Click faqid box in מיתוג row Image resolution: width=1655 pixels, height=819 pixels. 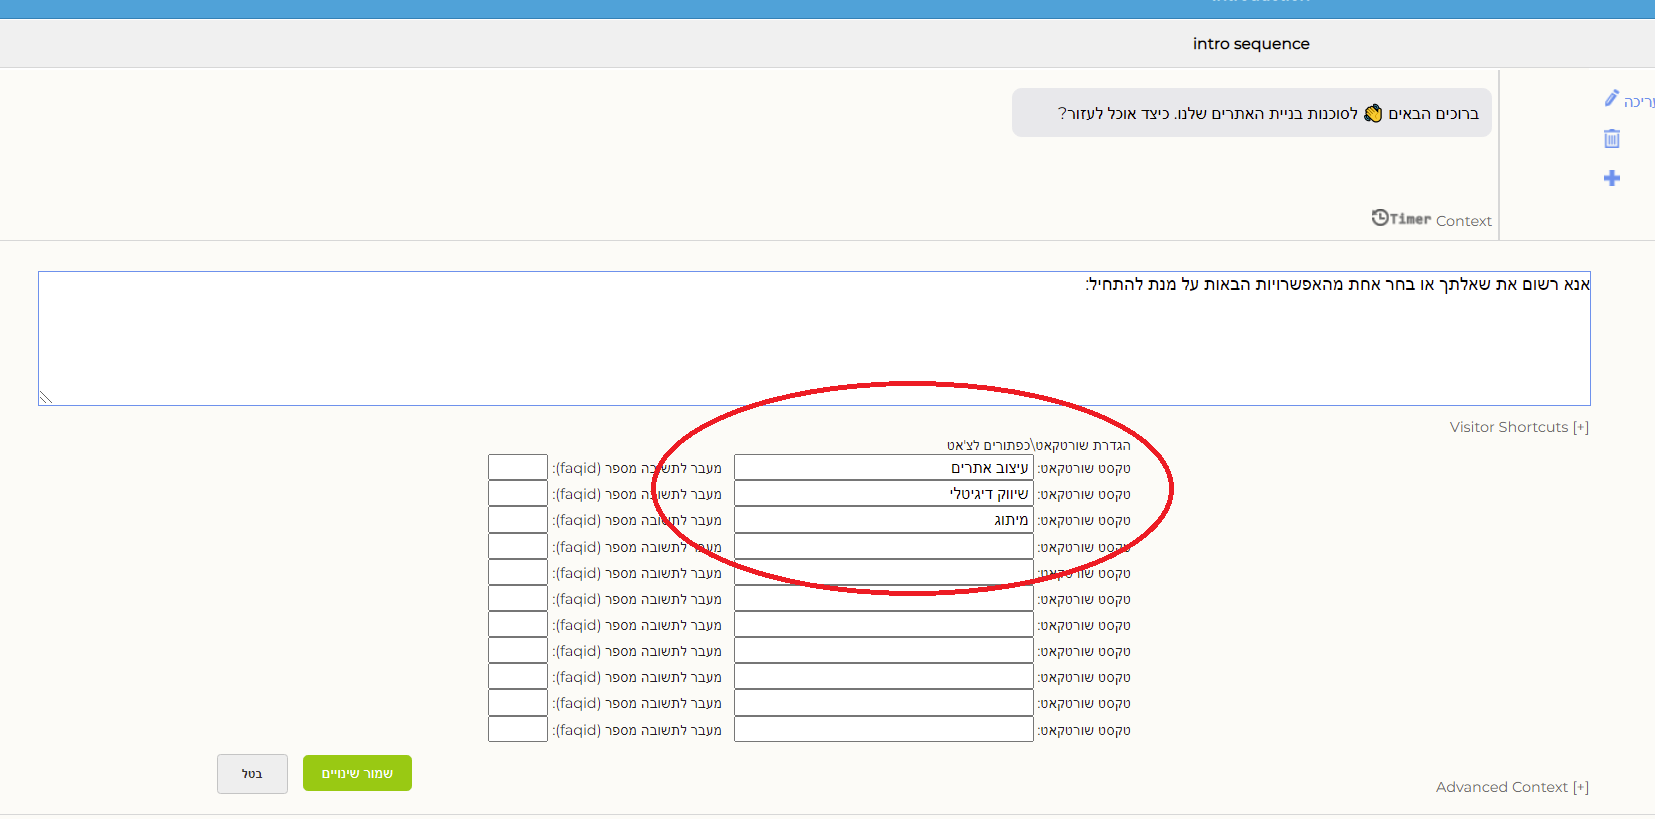[x=518, y=520]
